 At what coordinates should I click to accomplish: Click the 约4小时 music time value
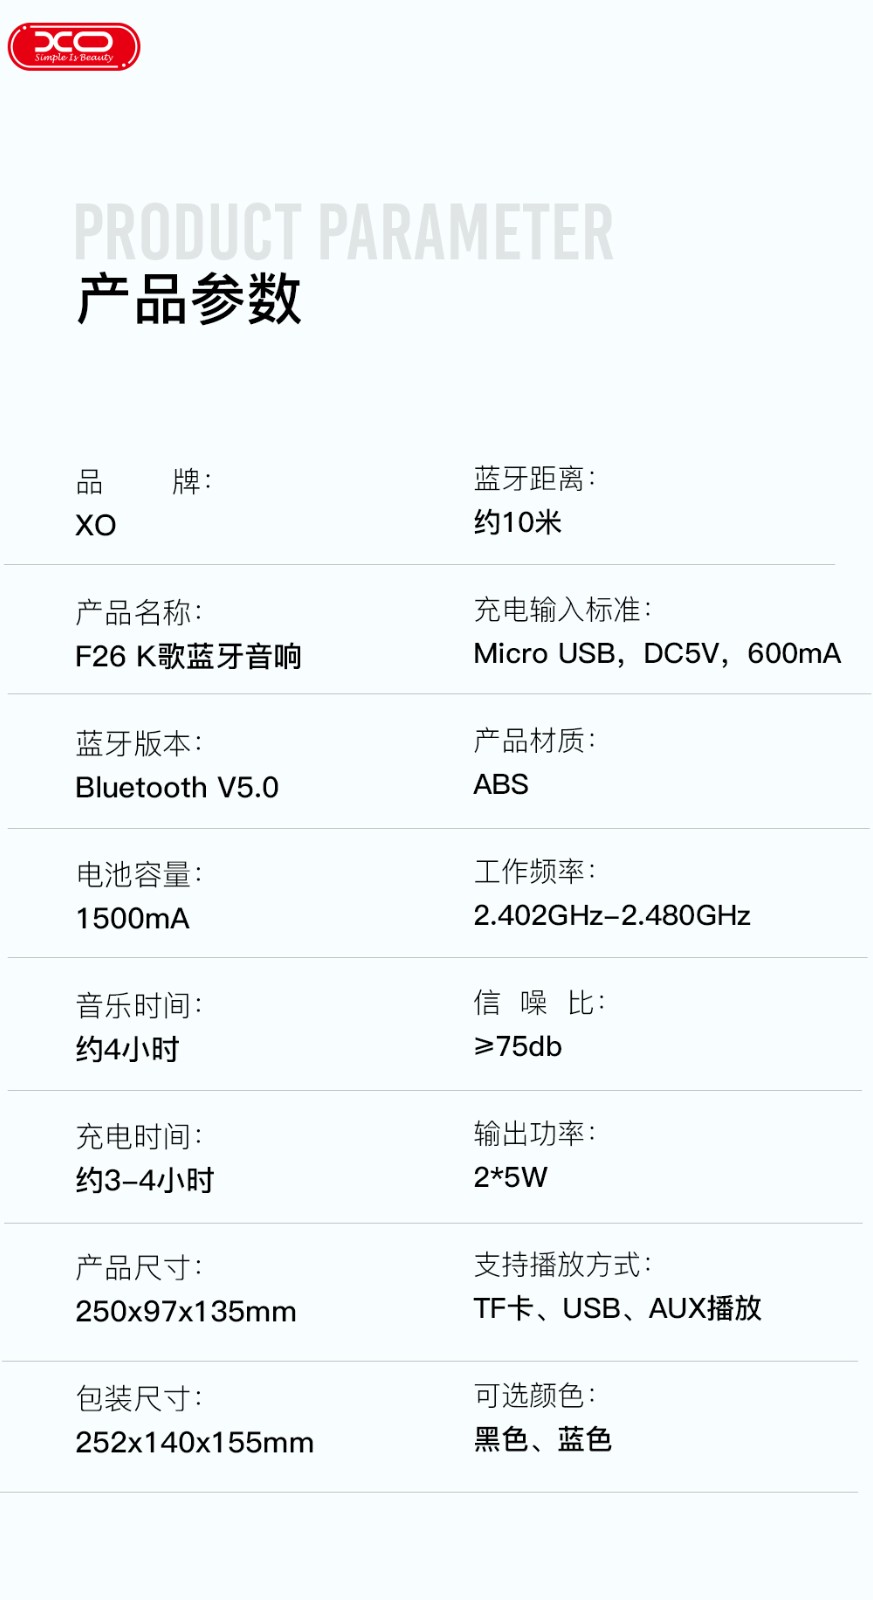click(x=128, y=1049)
